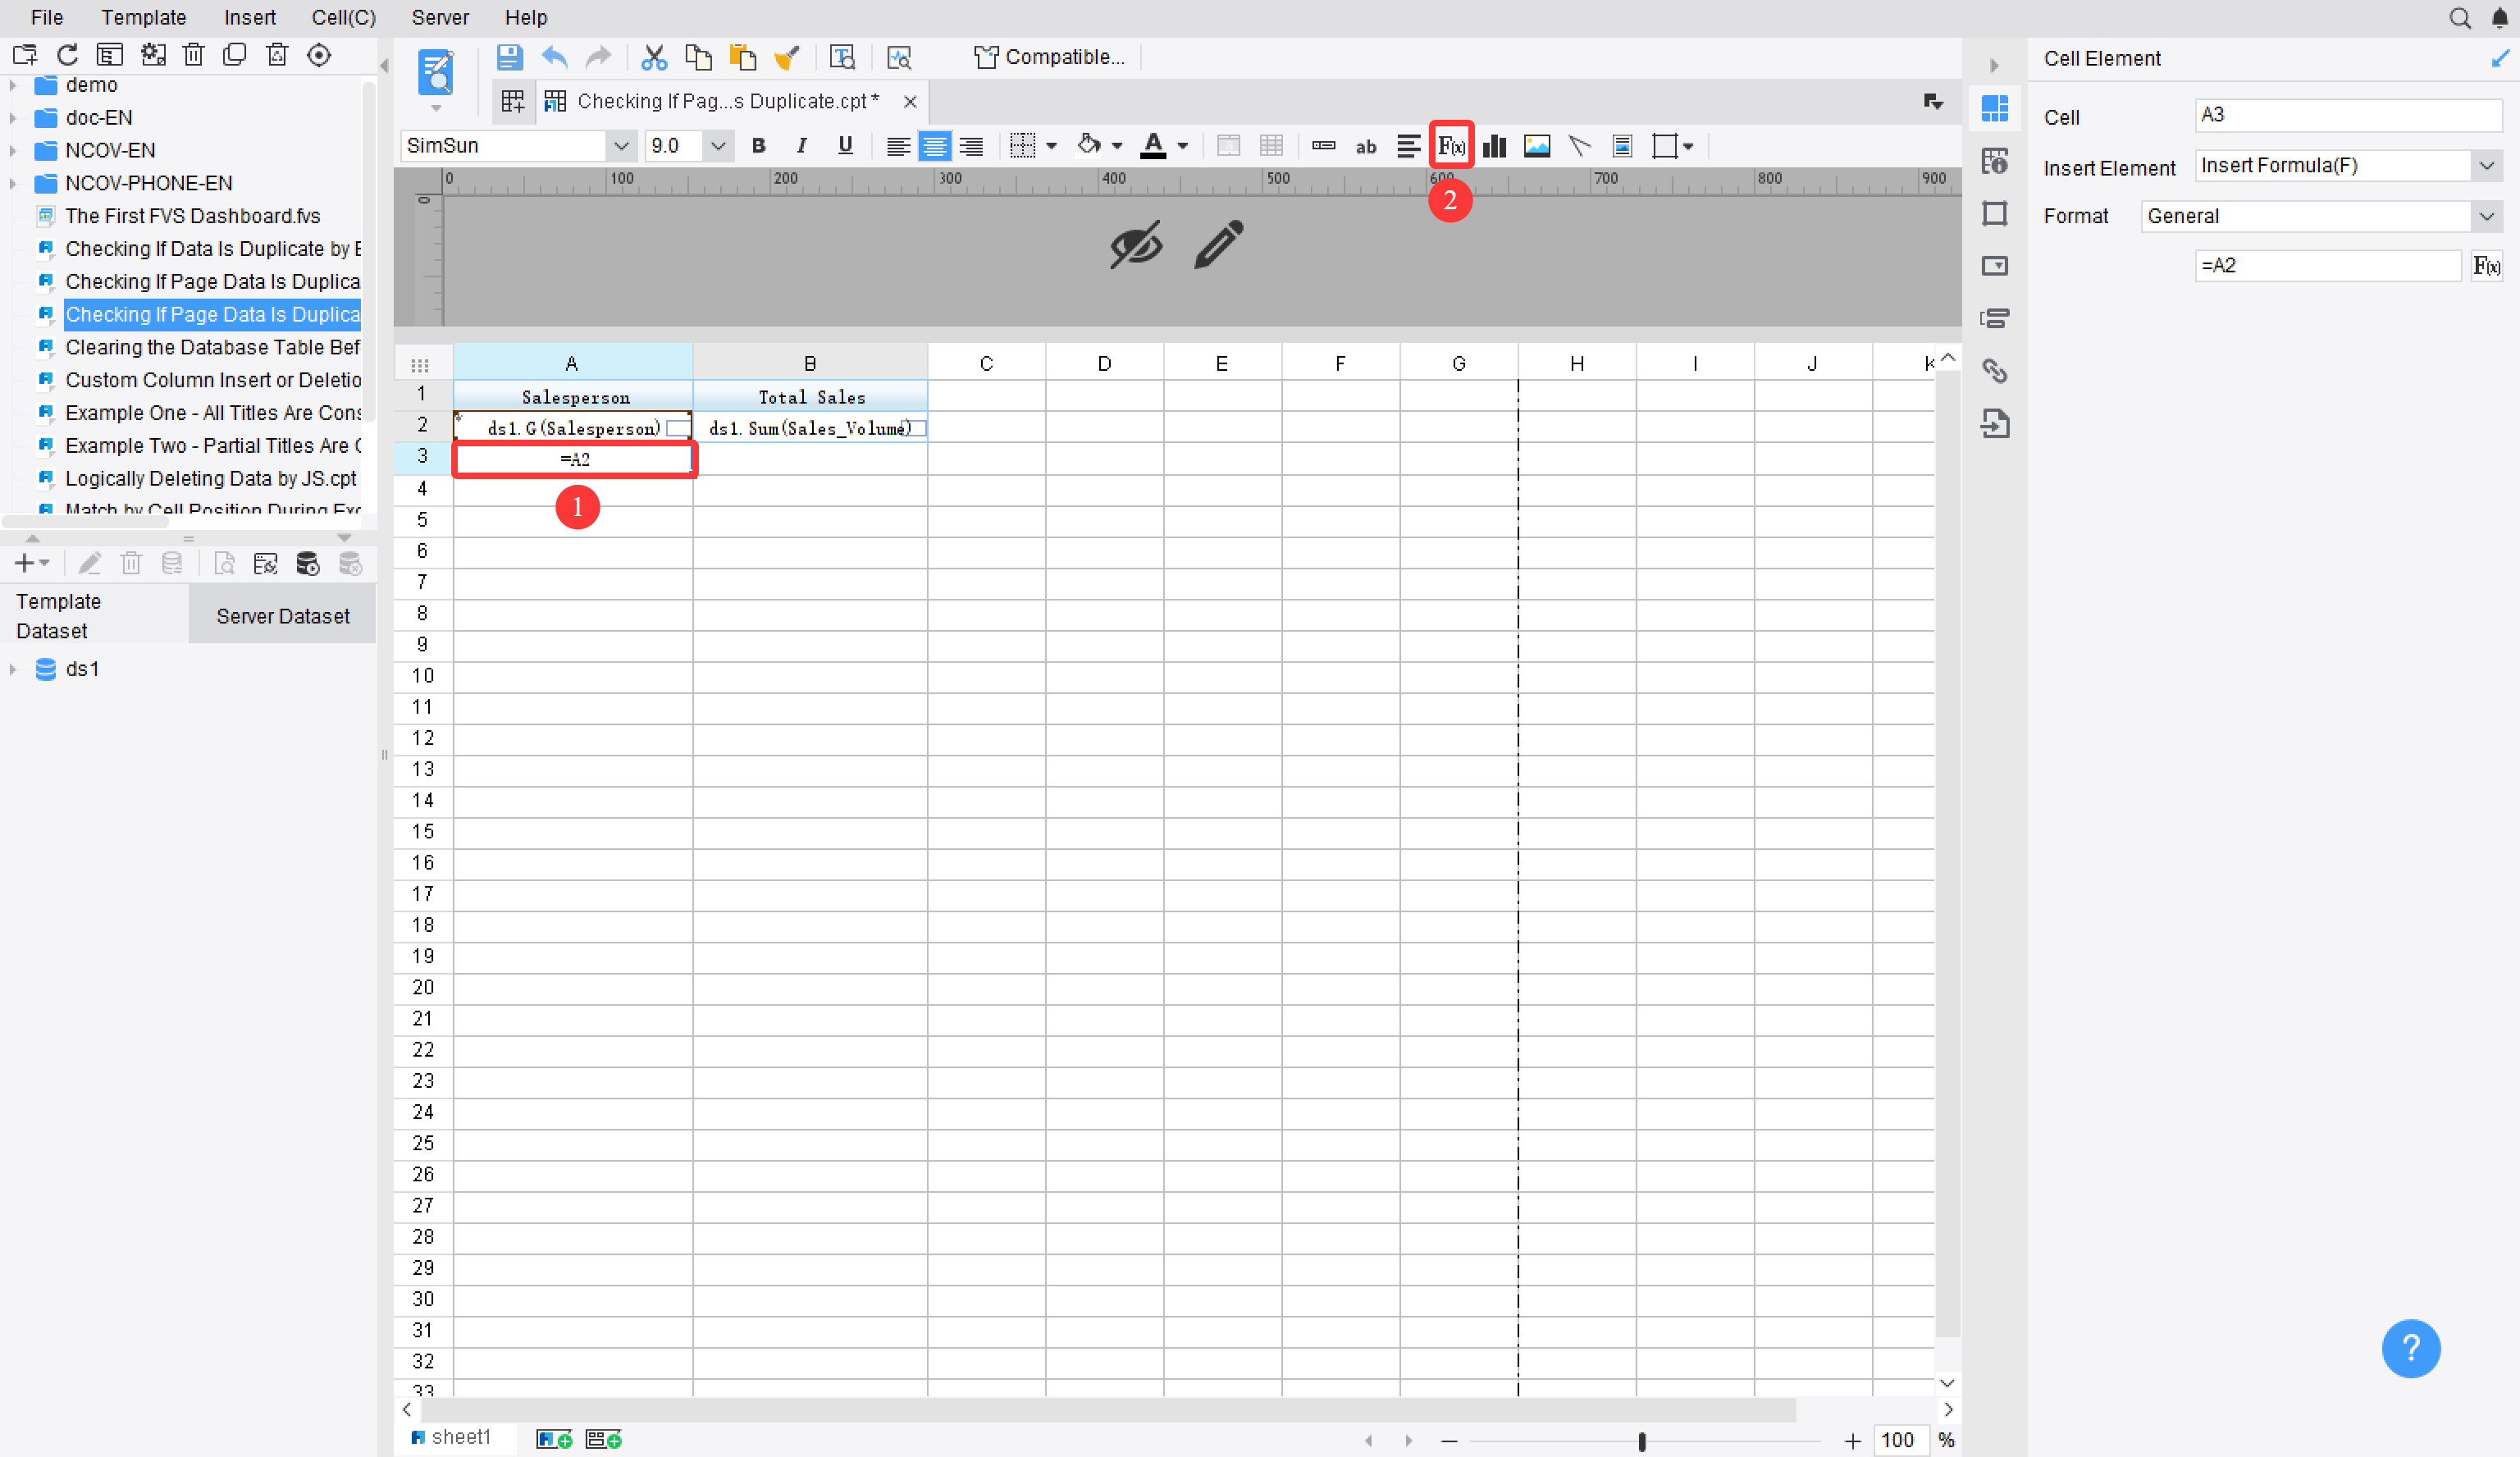Save the template with the save icon
This screenshot has height=1457, width=2520.
point(509,57)
